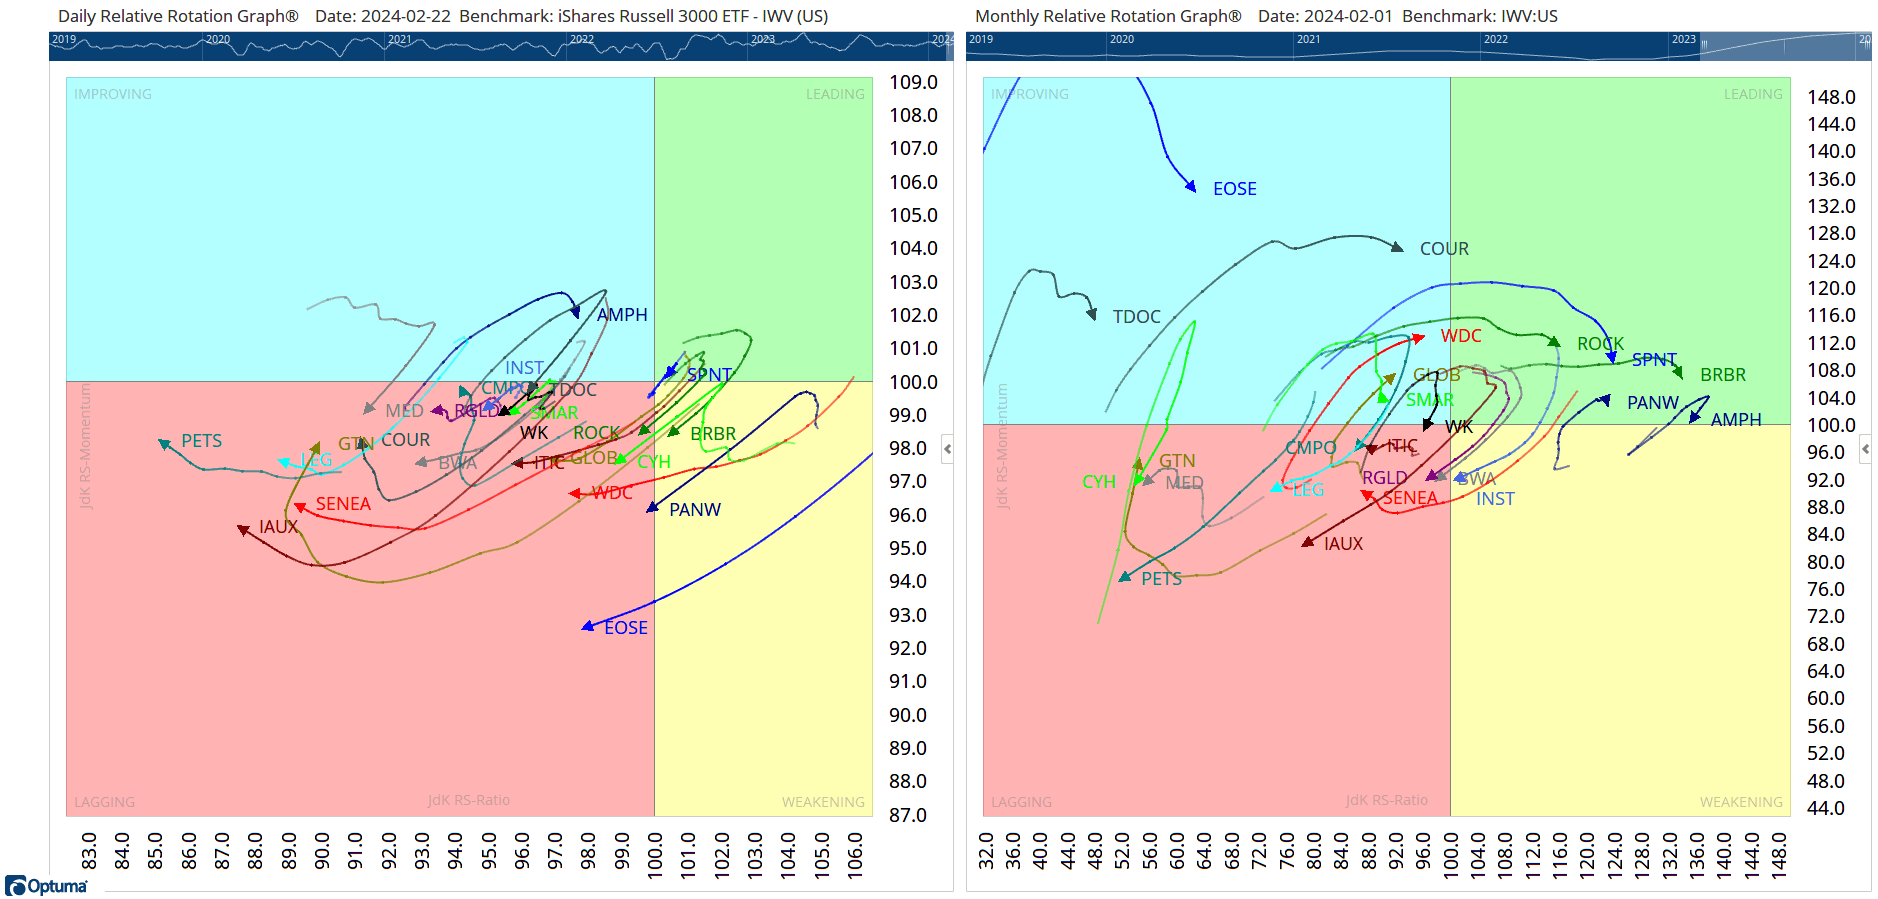Select the SMAR label in the monthly graph
This screenshot has width=1878, height=899.
tap(1430, 400)
